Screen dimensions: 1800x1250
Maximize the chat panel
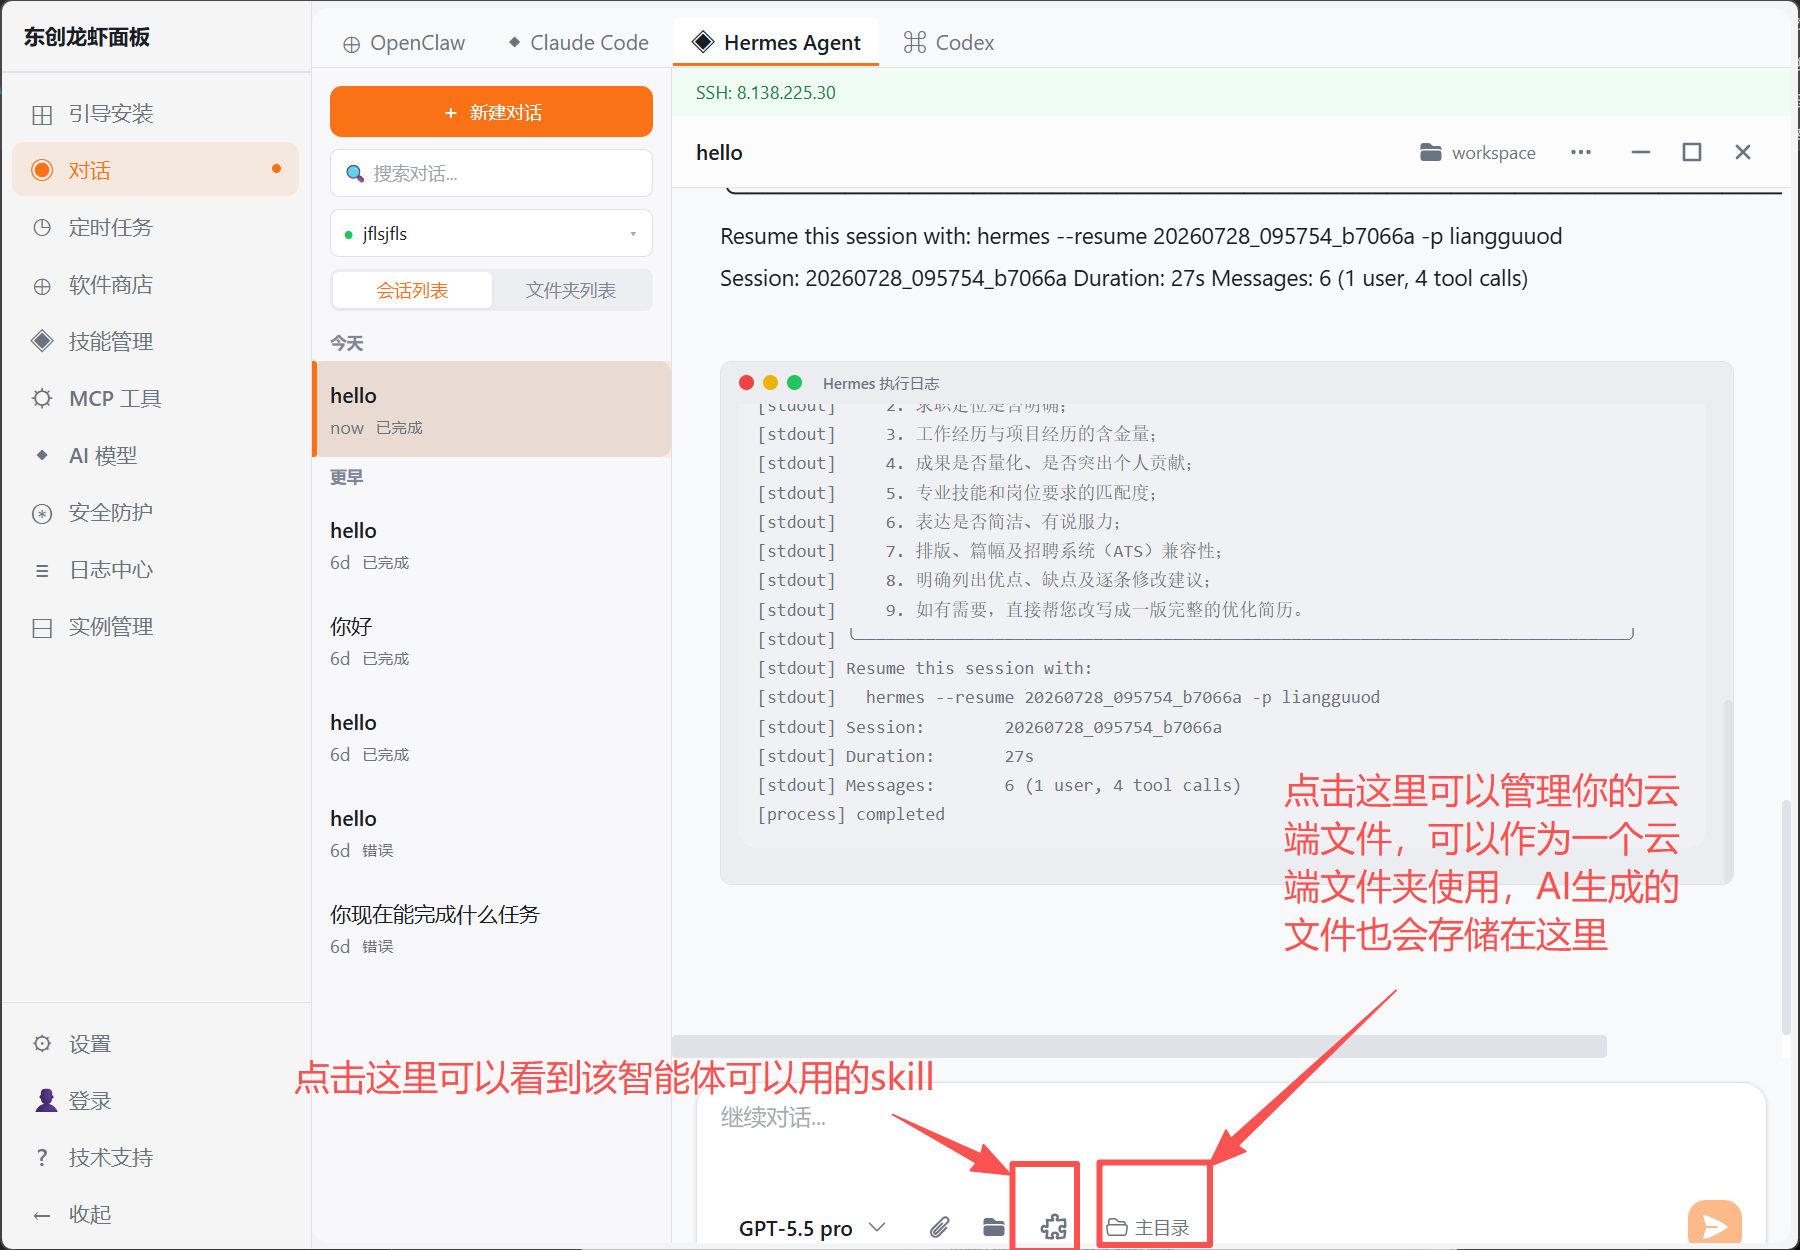(1692, 152)
